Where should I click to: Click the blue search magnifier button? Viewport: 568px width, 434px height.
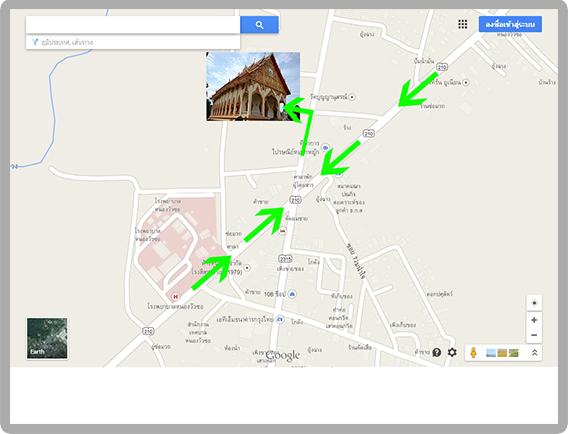[259, 25]
